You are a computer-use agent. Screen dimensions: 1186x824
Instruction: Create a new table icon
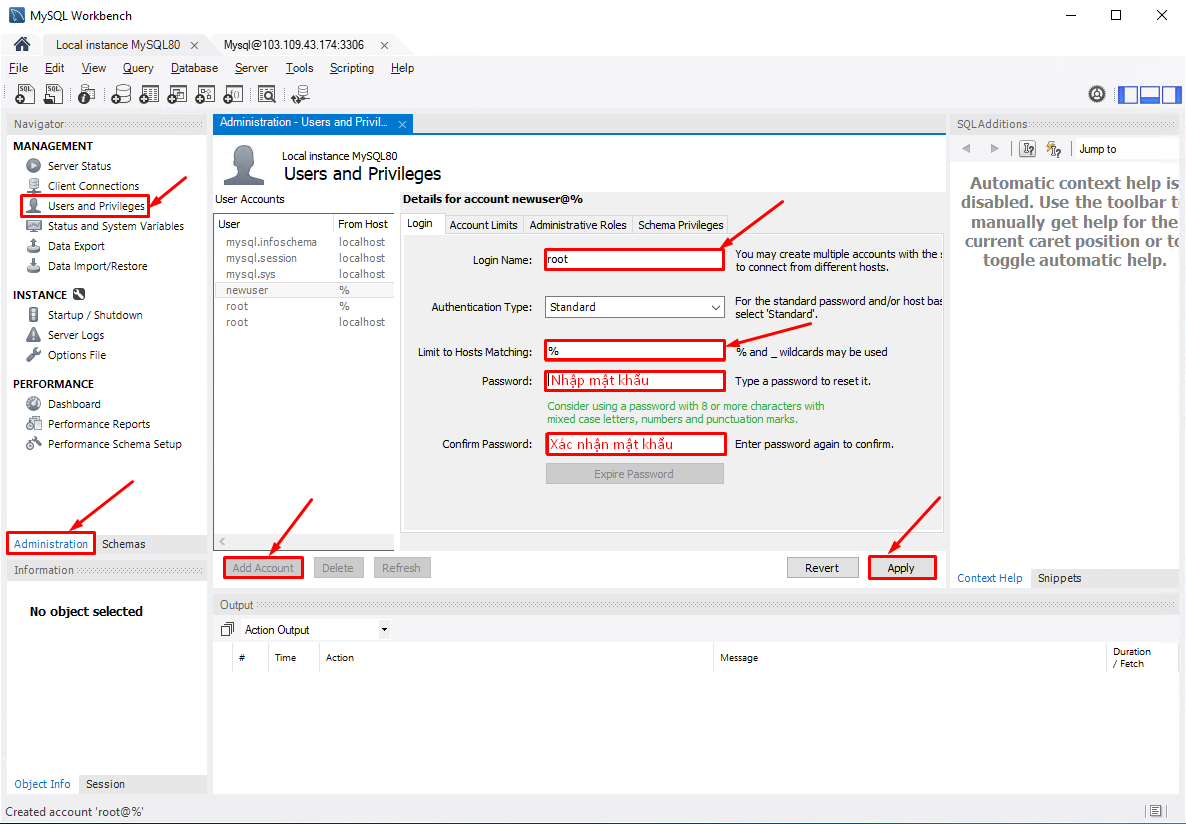click(x=149, y=94)
